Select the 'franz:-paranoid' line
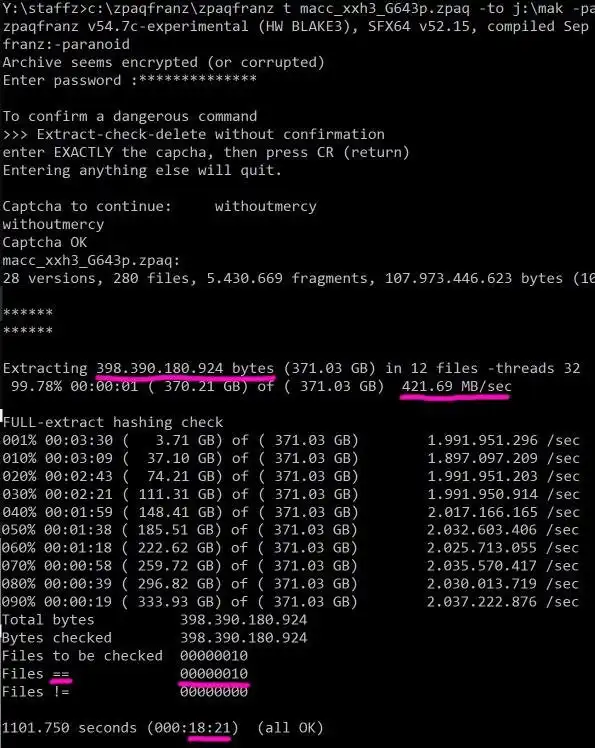This screenshot has height=748, width=595. 66,44
